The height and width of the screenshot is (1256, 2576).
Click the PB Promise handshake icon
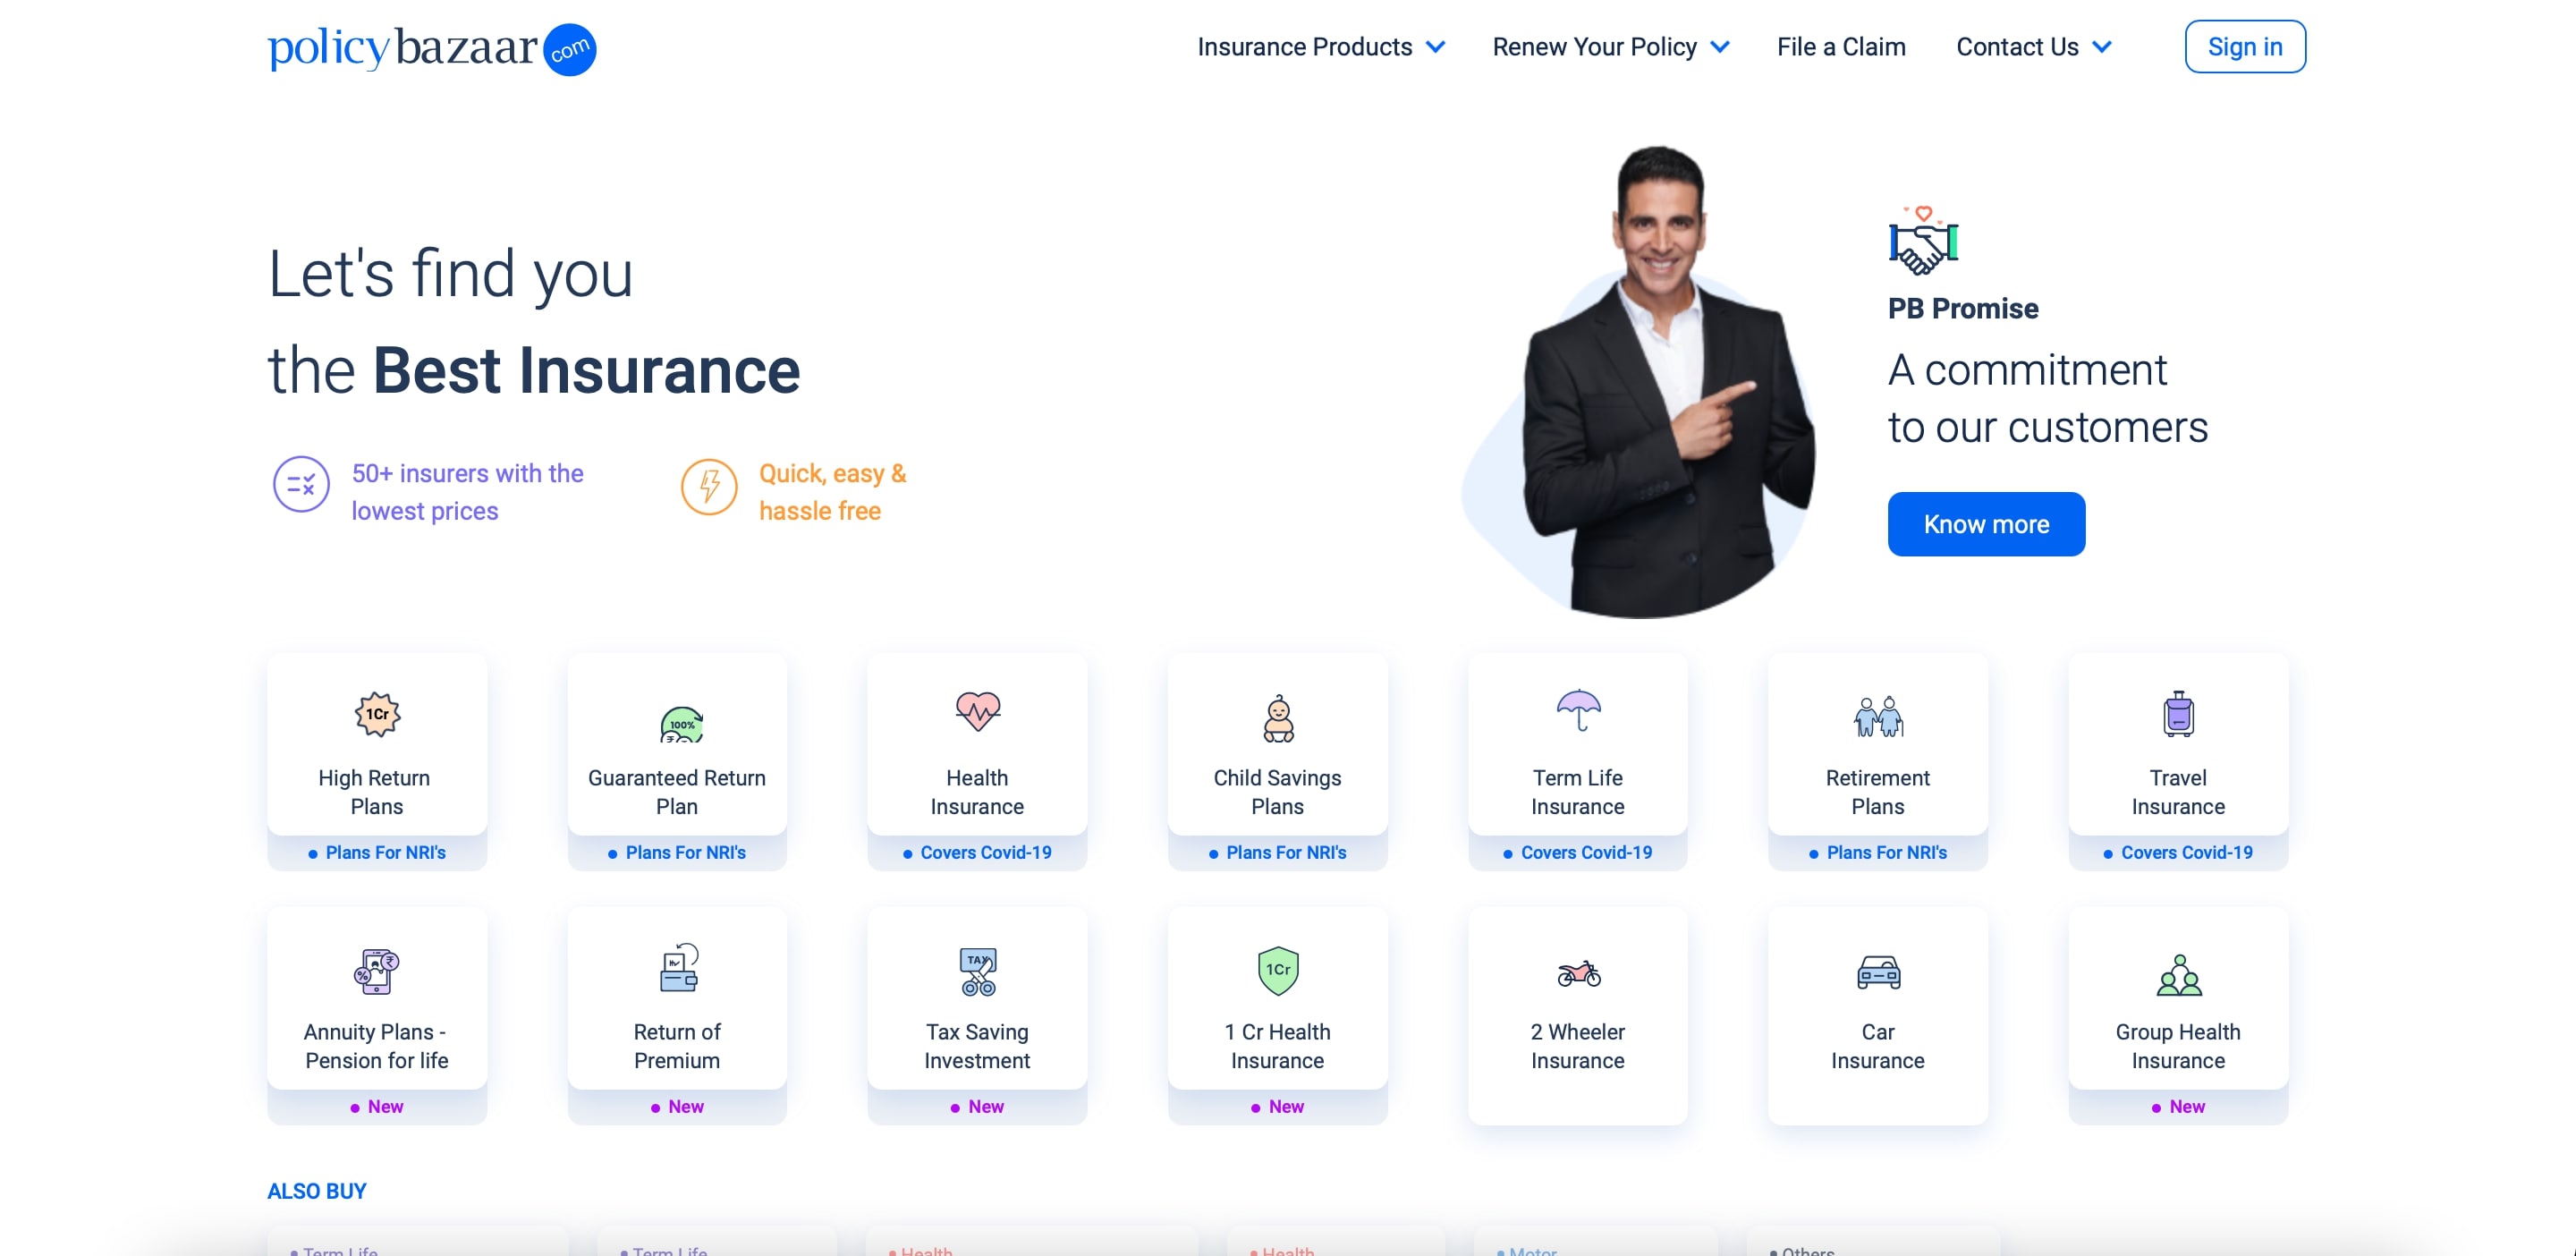(x=1922, y=240)
